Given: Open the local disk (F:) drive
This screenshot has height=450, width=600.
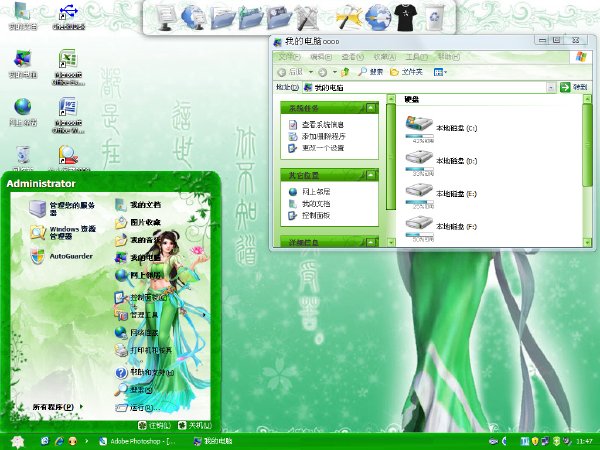Looking at the screenshot, I should click(441, 227).
